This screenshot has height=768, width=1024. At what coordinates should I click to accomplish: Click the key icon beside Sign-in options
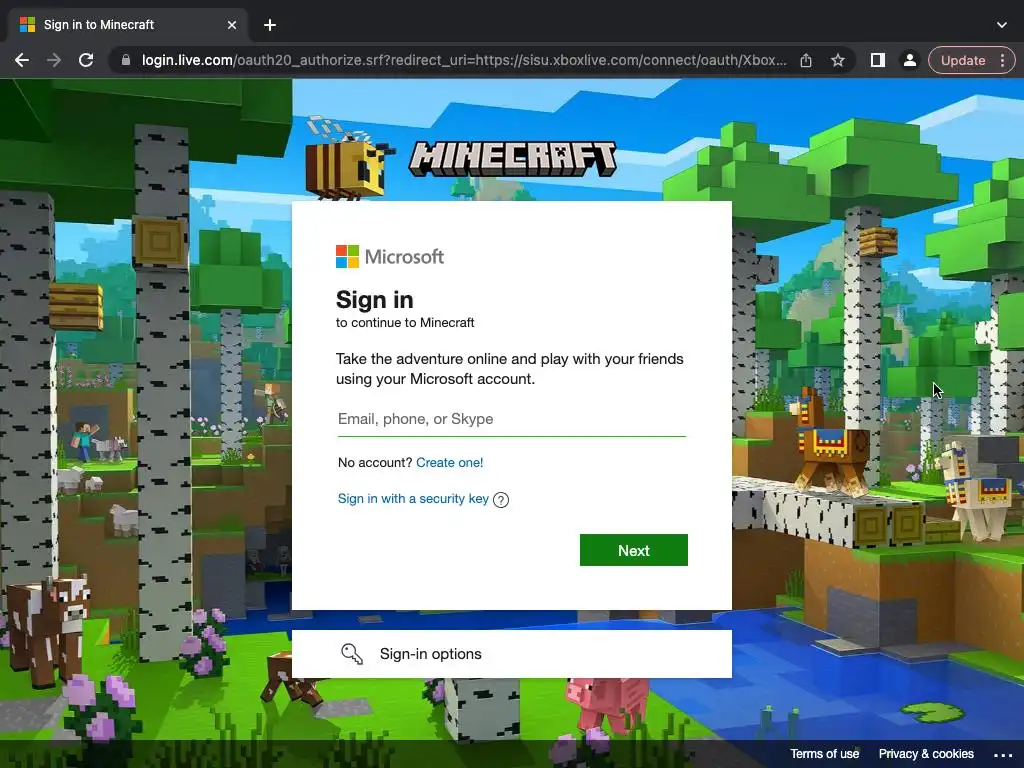click(x=351, y=654)
